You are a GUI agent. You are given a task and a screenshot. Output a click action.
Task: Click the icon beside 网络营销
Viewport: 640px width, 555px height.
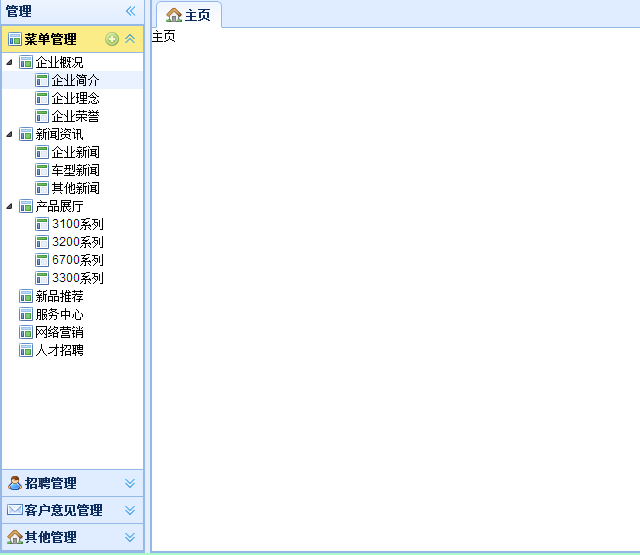click(26, 332)
